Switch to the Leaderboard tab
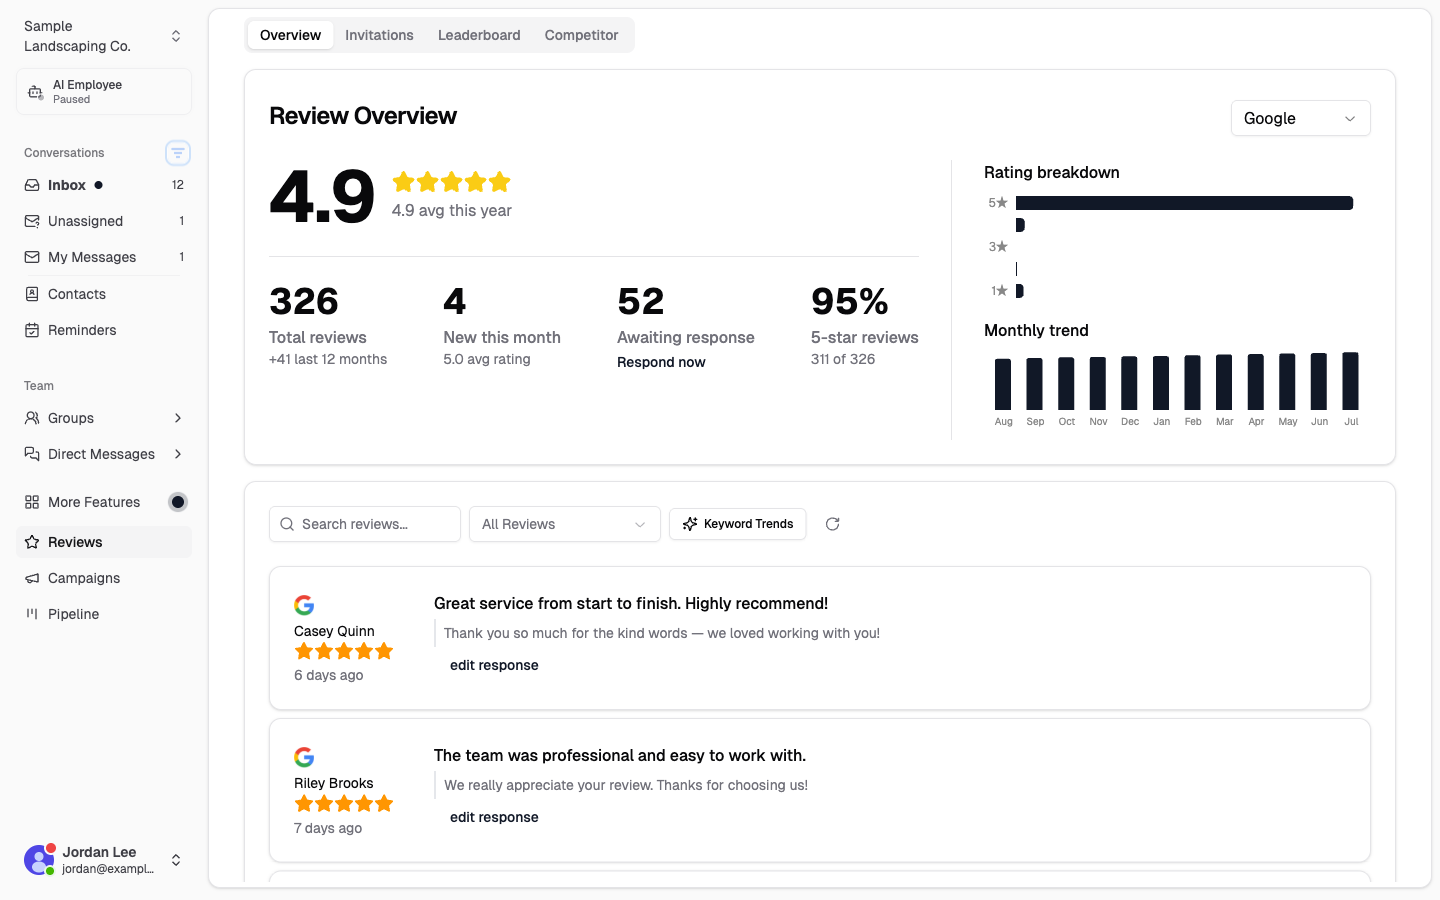 tap(479, 35)
